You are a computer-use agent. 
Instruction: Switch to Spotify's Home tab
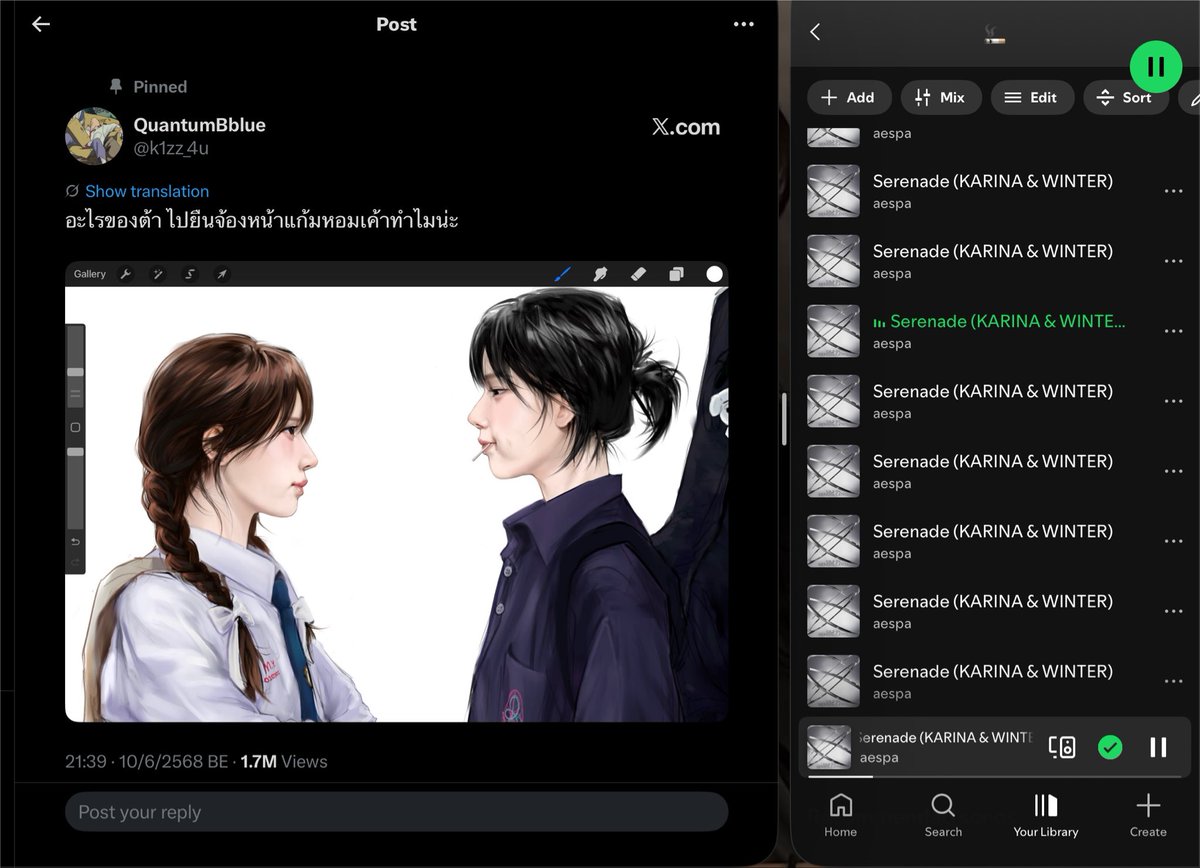[x=841, y=815]
